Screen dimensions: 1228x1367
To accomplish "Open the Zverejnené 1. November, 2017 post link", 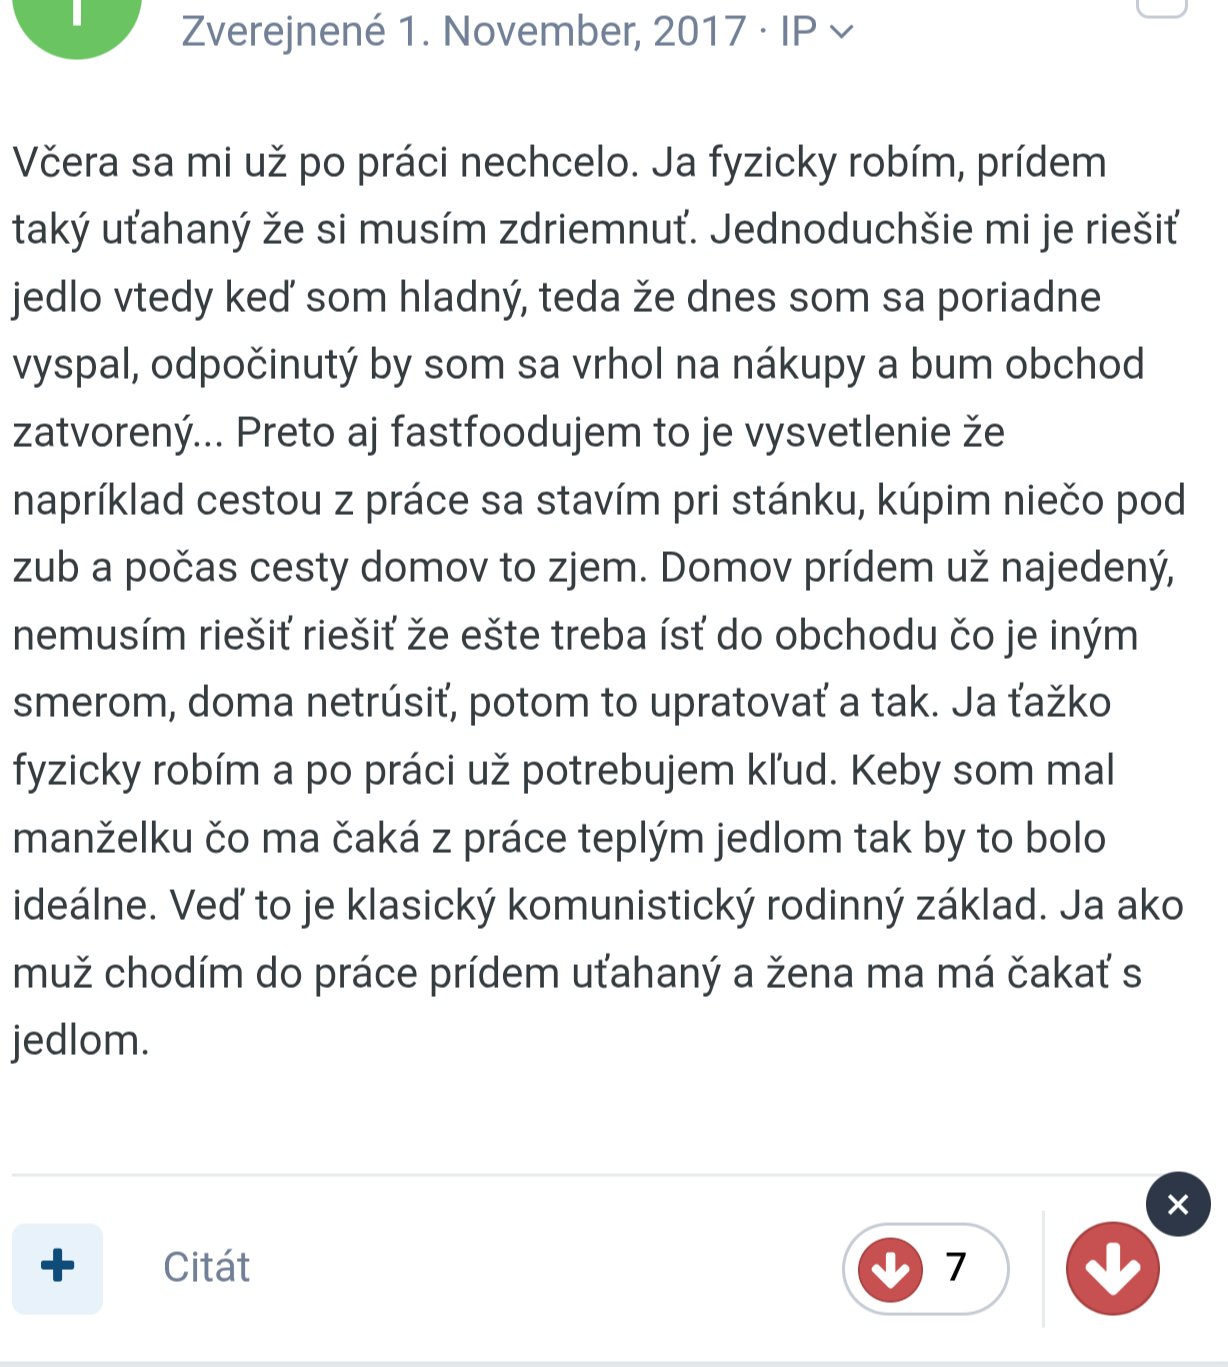I will click(463, 32).
